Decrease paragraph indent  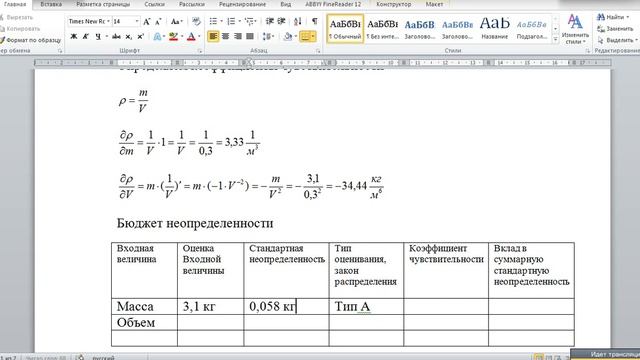click(270, 21)
